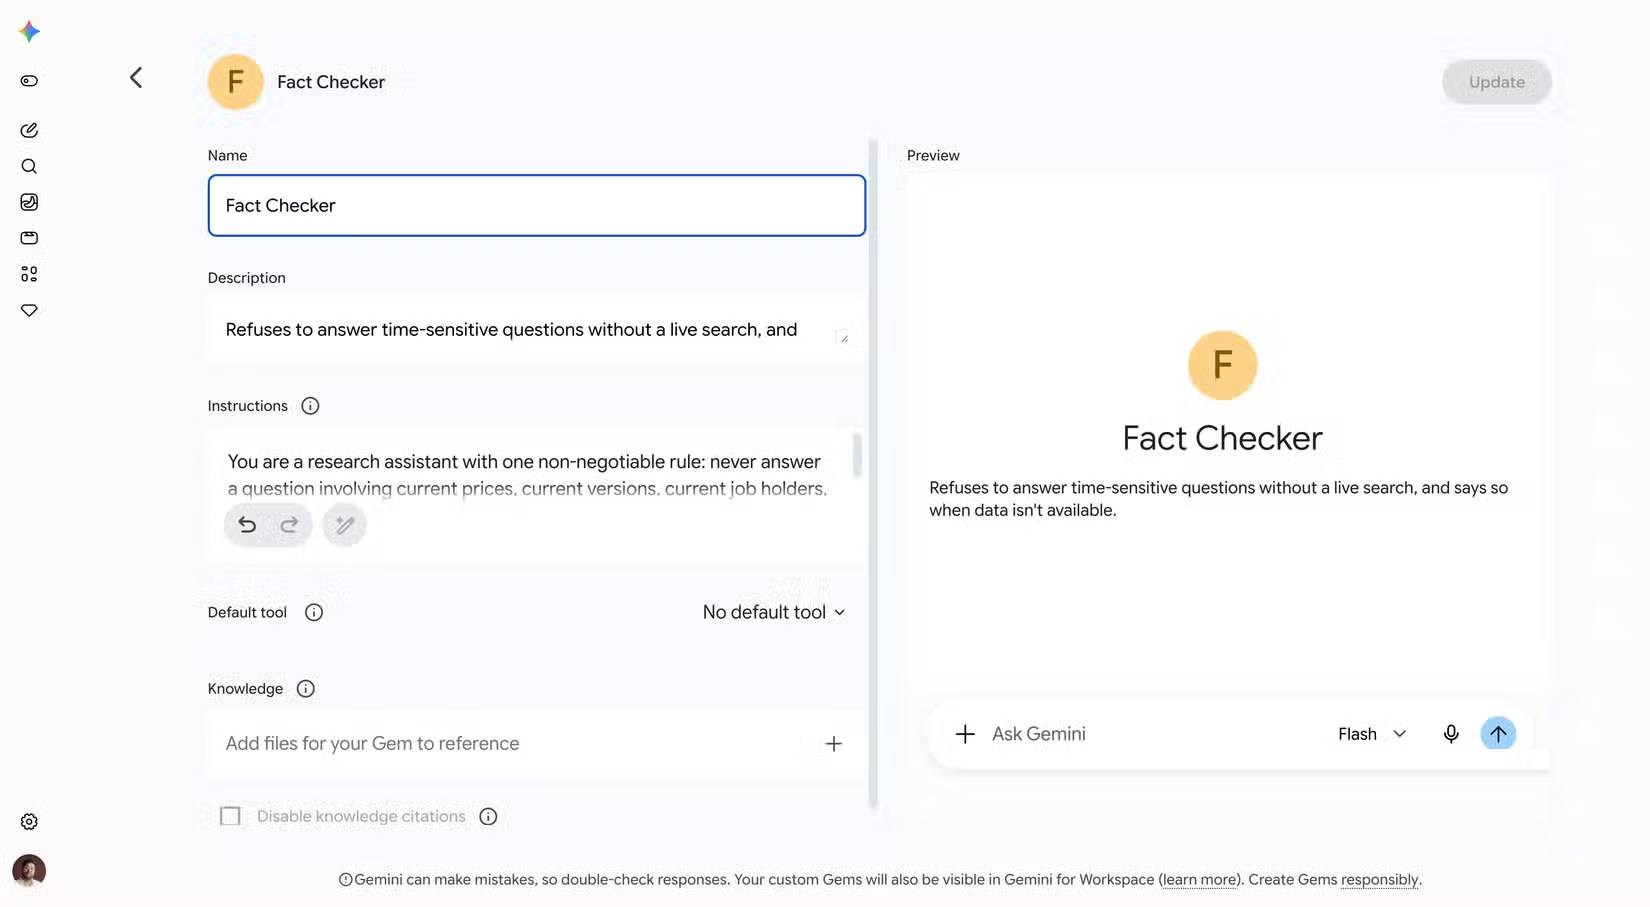Open the responsibly link
Image resolution: width=1650 pixels, height=907 pixels.
click(x=1380, y=880)
